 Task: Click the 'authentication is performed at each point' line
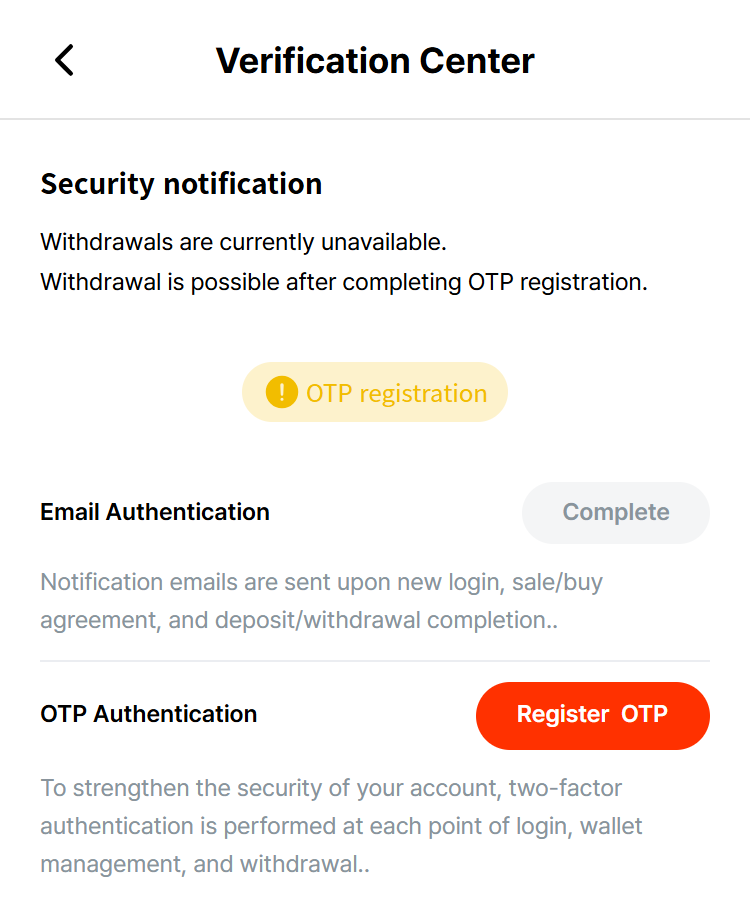pos(341,826)
